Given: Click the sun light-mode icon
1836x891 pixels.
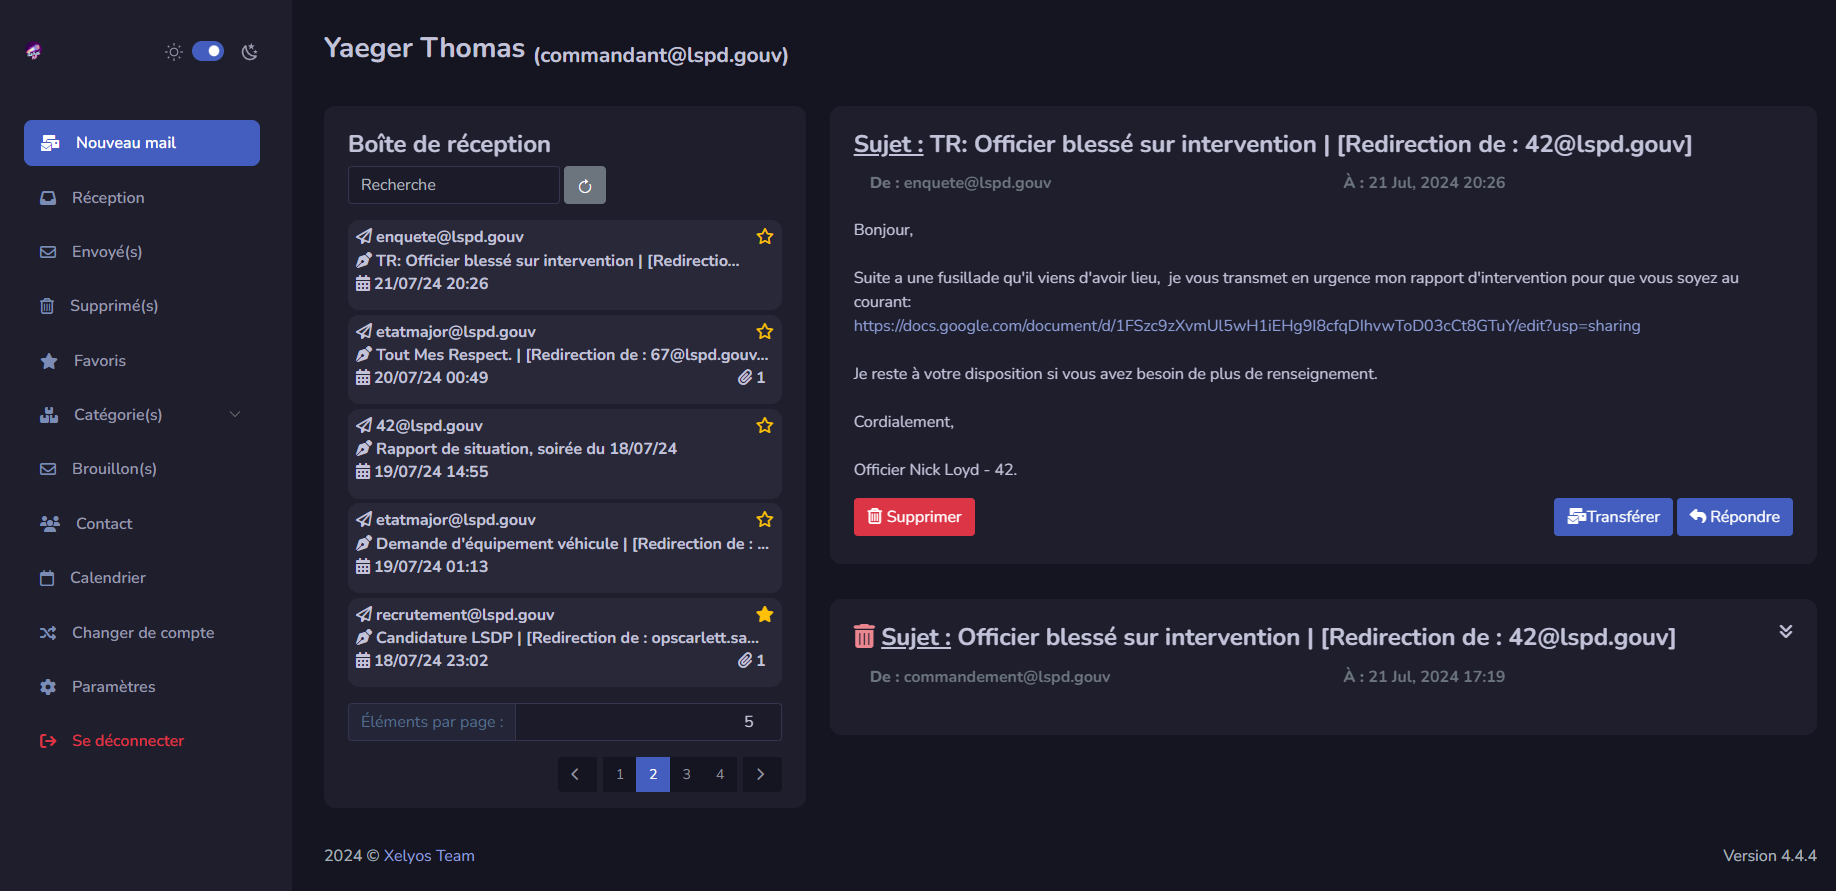Looking at the screenshot, I should [174, 52].
